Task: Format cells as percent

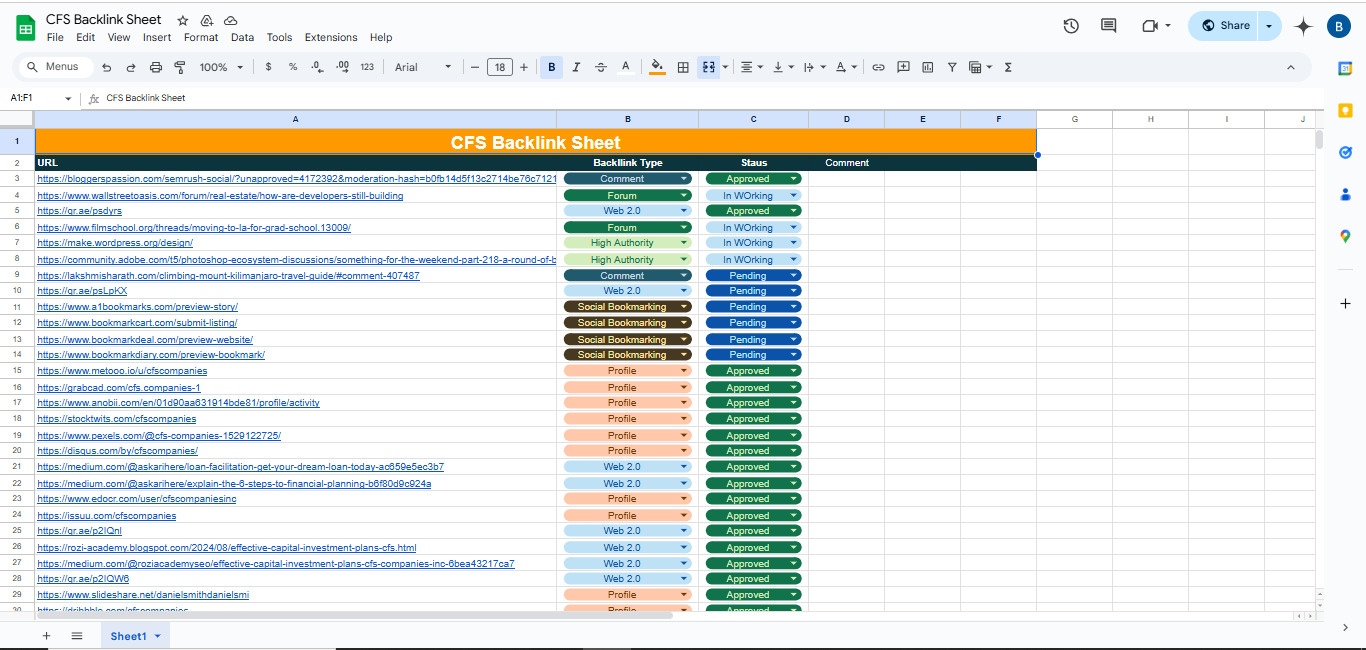Action: [x=293, y=67]
